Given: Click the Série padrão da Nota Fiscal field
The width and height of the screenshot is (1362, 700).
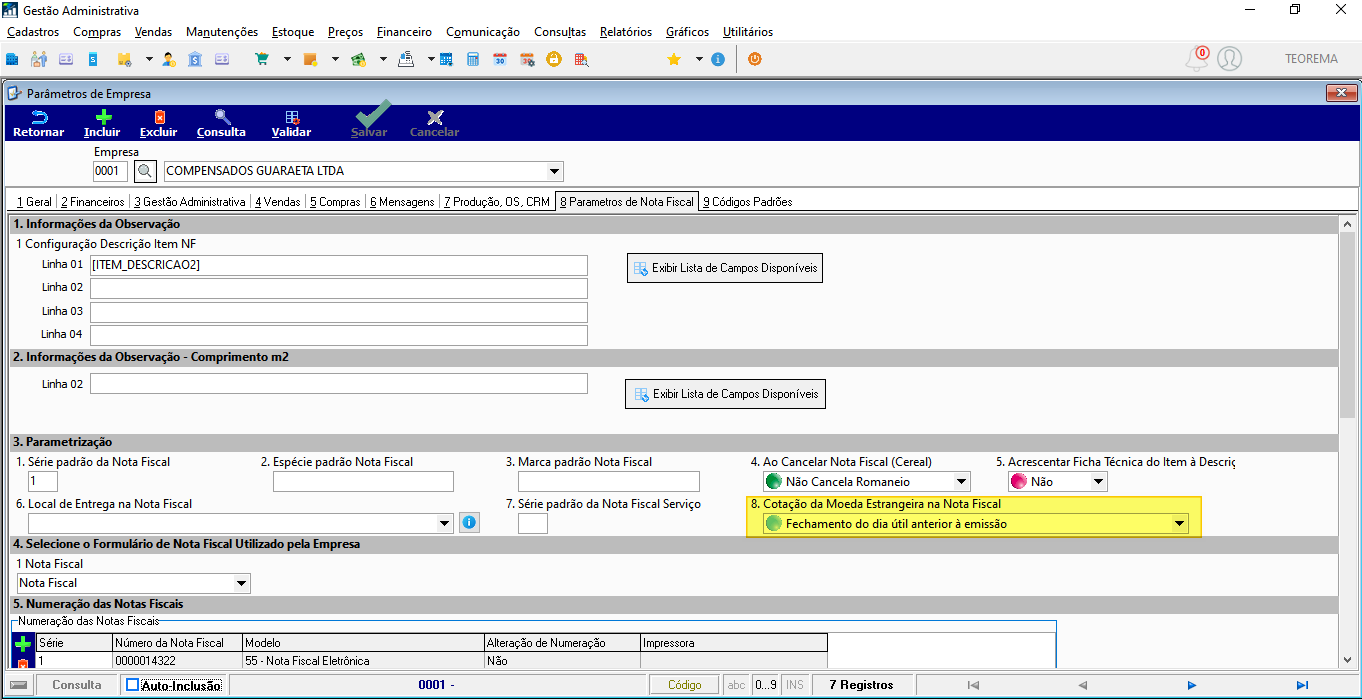Looking at the screenshot, I should [43, 482].
